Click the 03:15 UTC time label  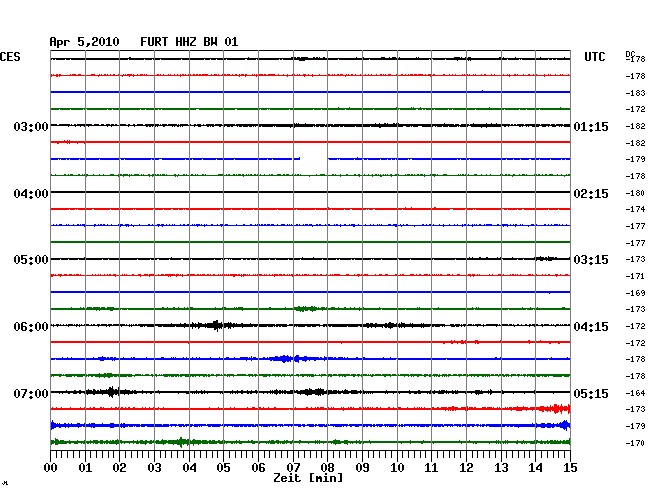pos(591,260)
